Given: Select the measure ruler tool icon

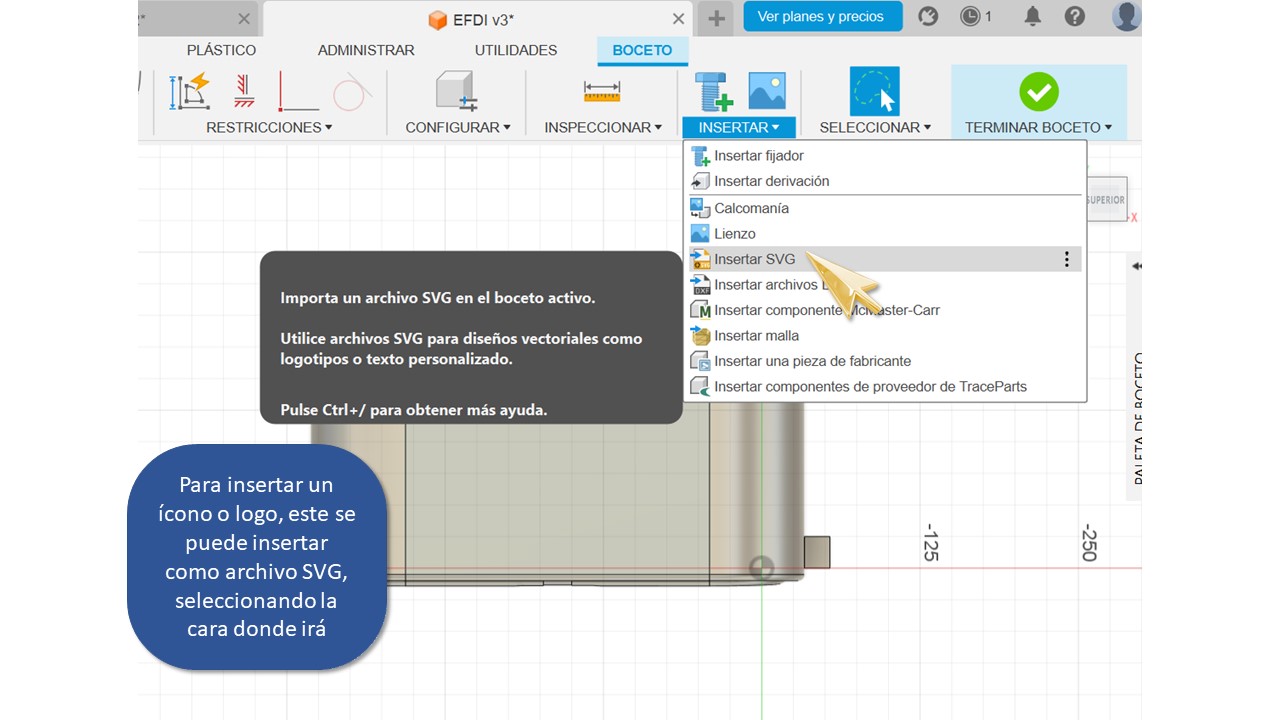Looking at the screenshot, I should click(x=602, y=92).
